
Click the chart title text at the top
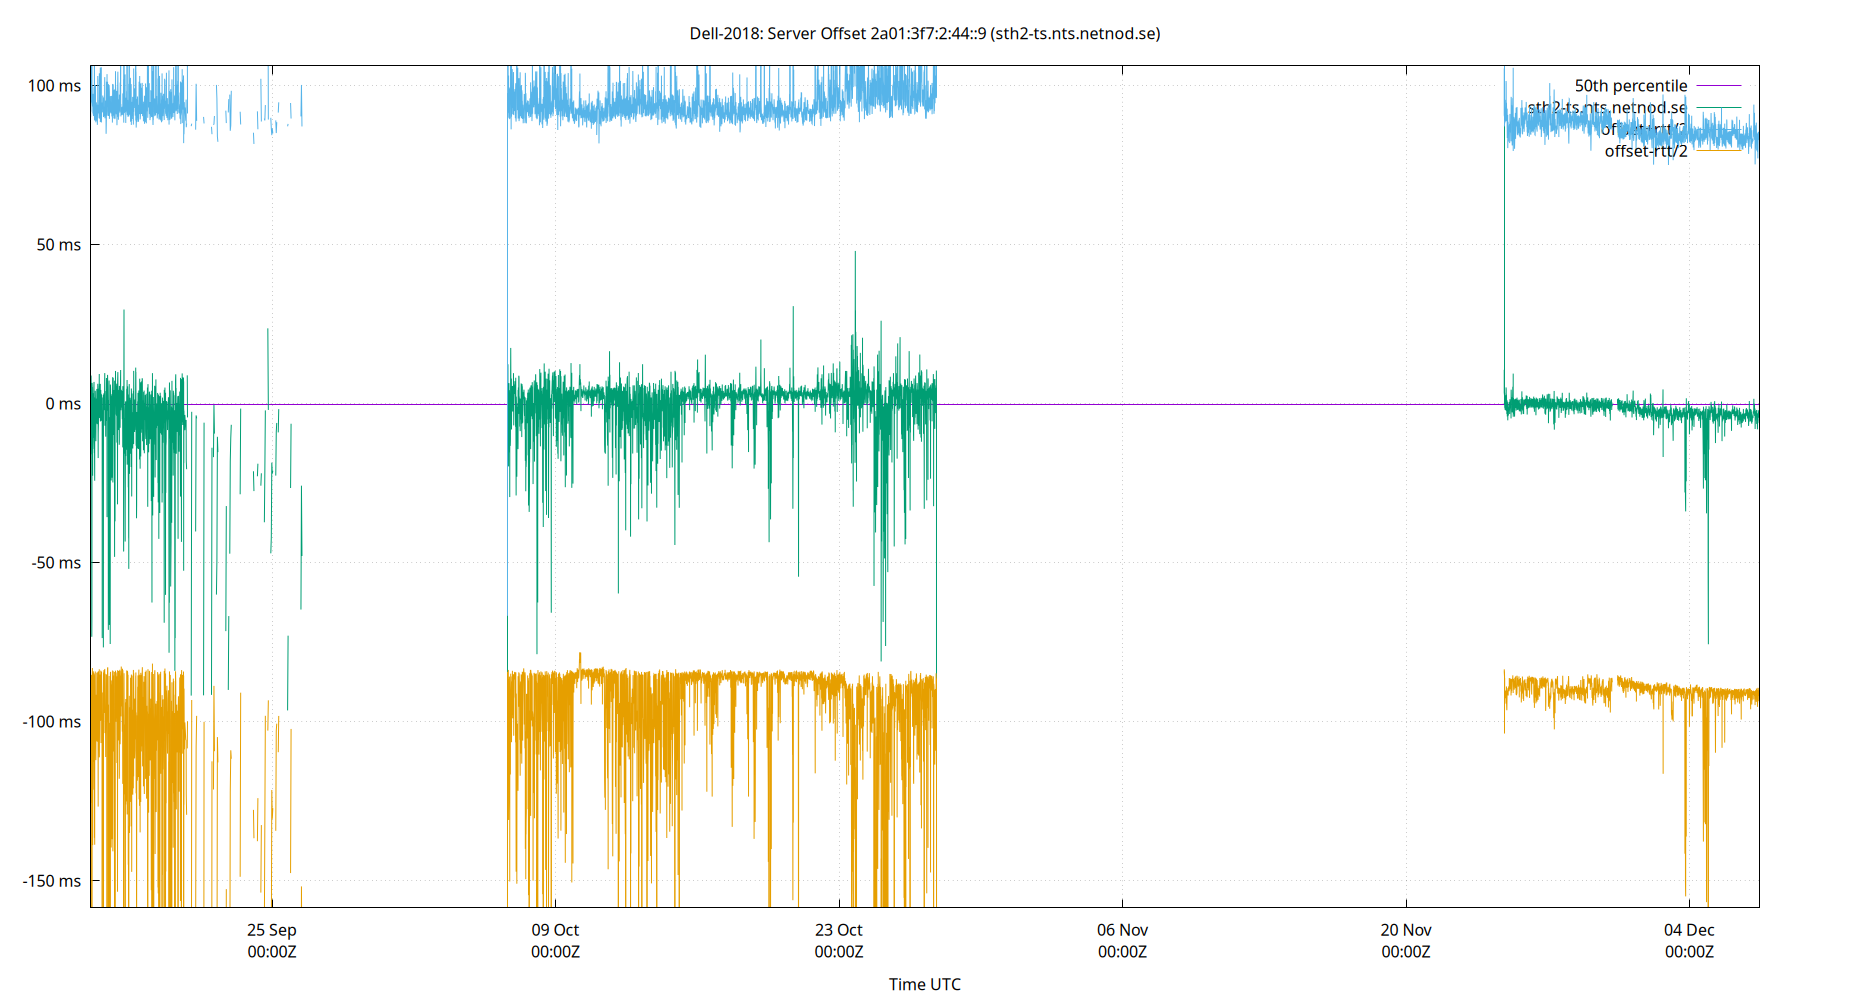point(924,33)
